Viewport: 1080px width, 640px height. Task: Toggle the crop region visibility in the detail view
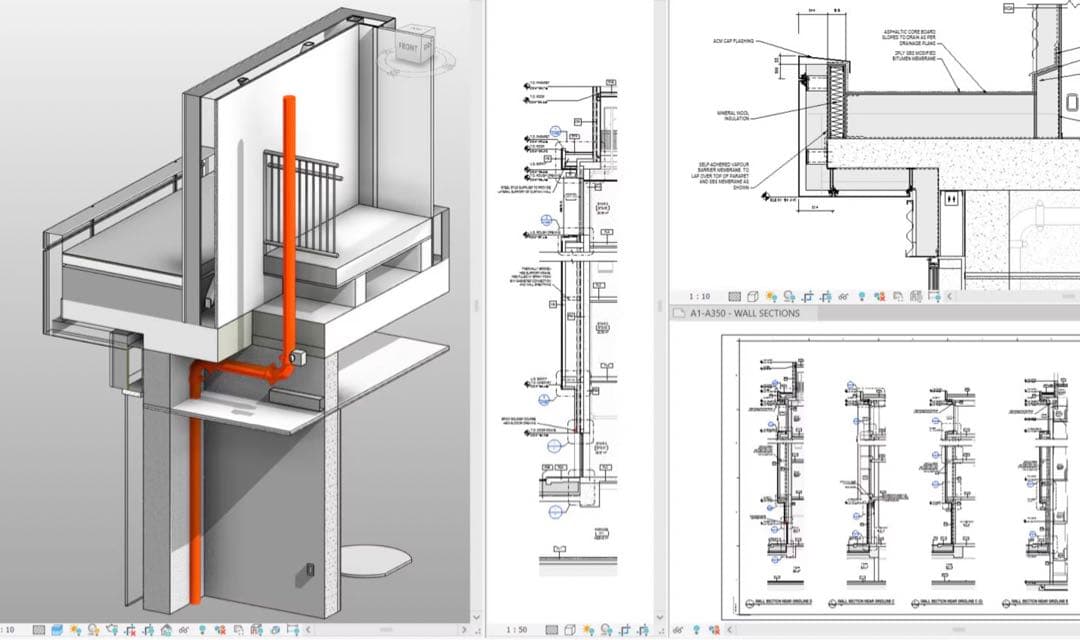[642, 632]
